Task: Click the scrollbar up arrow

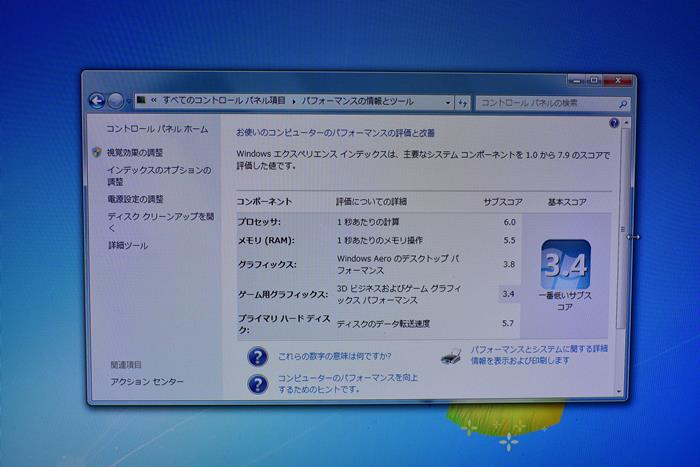Action: (626, 122)
